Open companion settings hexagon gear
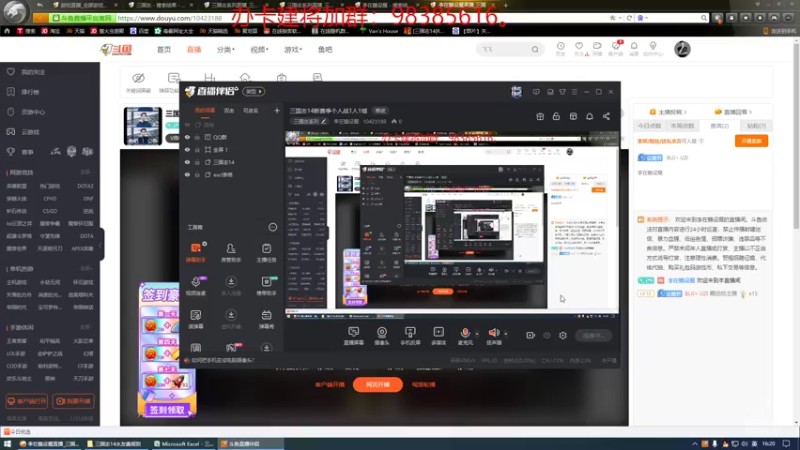Screen dimensions: 800x450 563,335
